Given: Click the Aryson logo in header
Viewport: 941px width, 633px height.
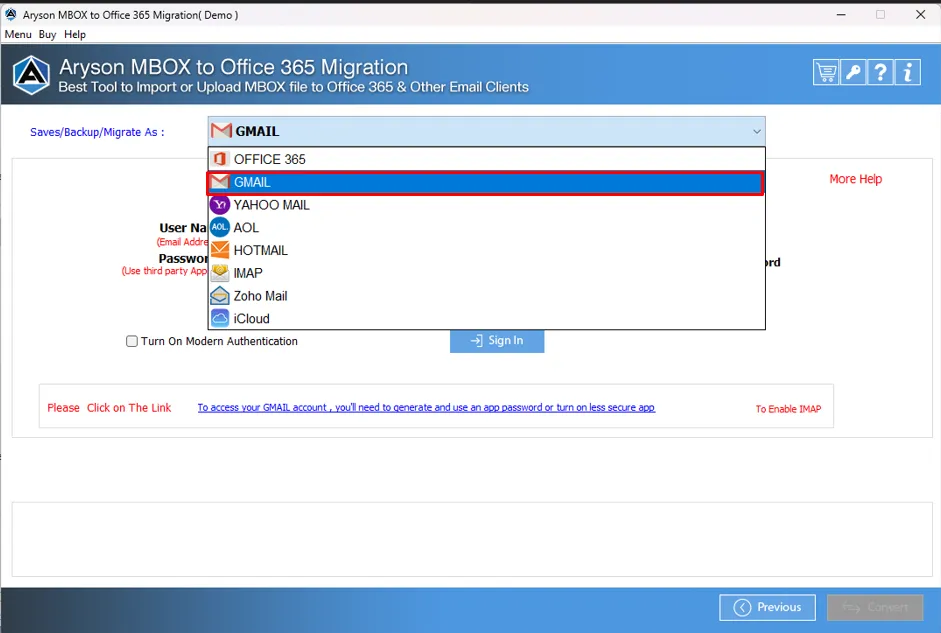Looking at the screenshot, I should pos(31,76).
